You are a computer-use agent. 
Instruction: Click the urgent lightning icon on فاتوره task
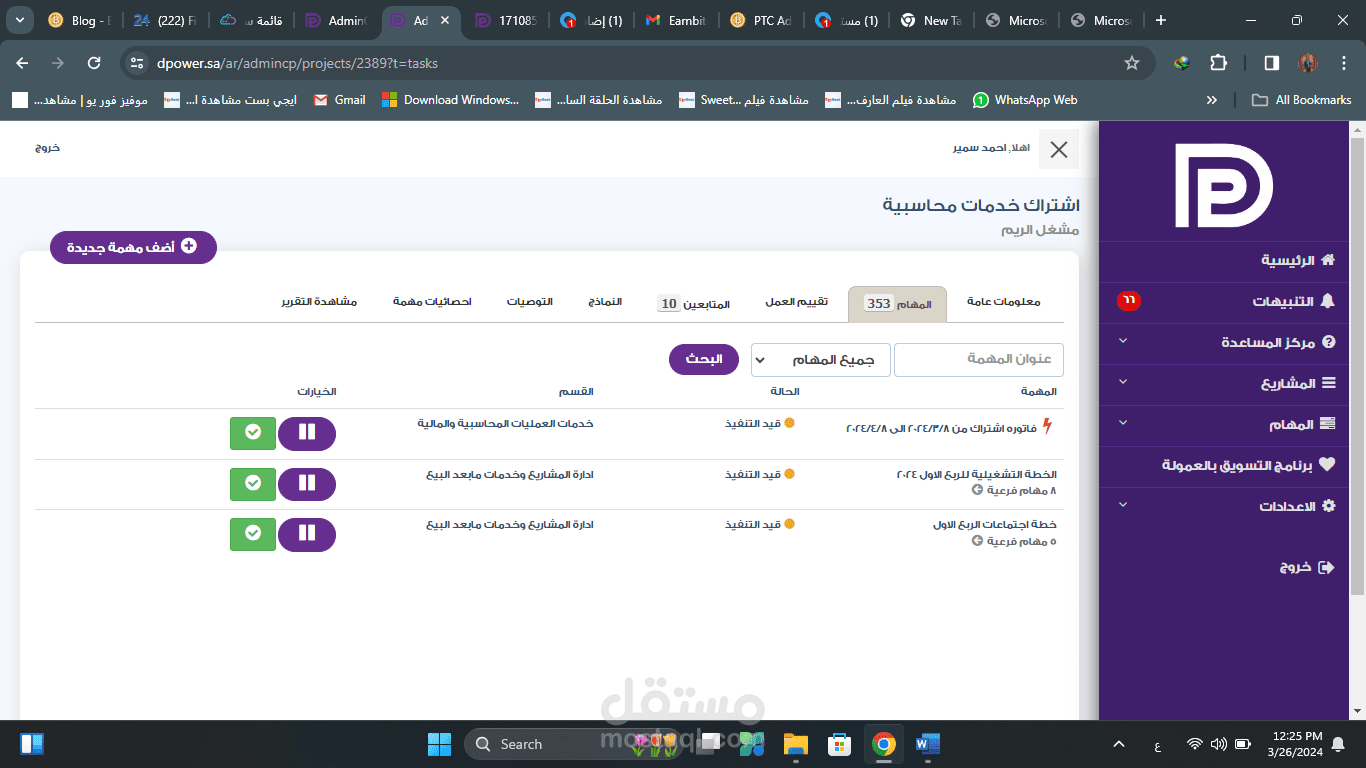pos(1048,427)
